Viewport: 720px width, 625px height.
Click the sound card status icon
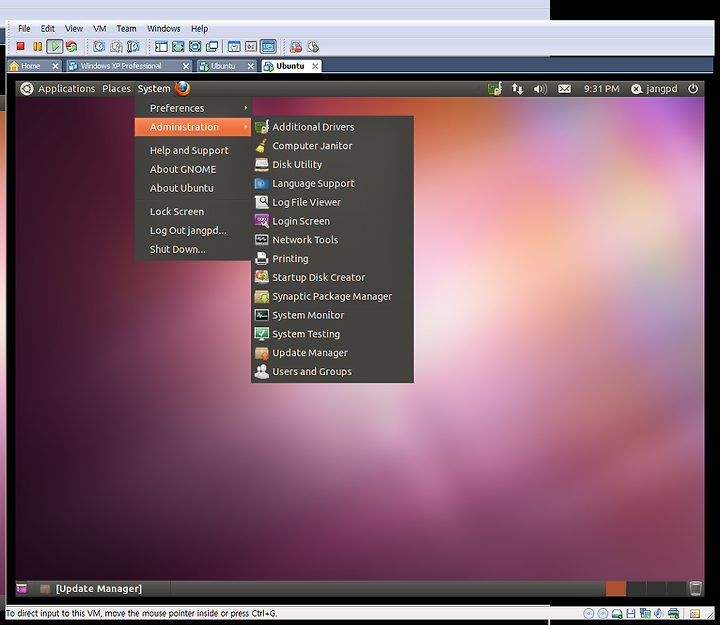pyautogui.click(x=659, y=614)
